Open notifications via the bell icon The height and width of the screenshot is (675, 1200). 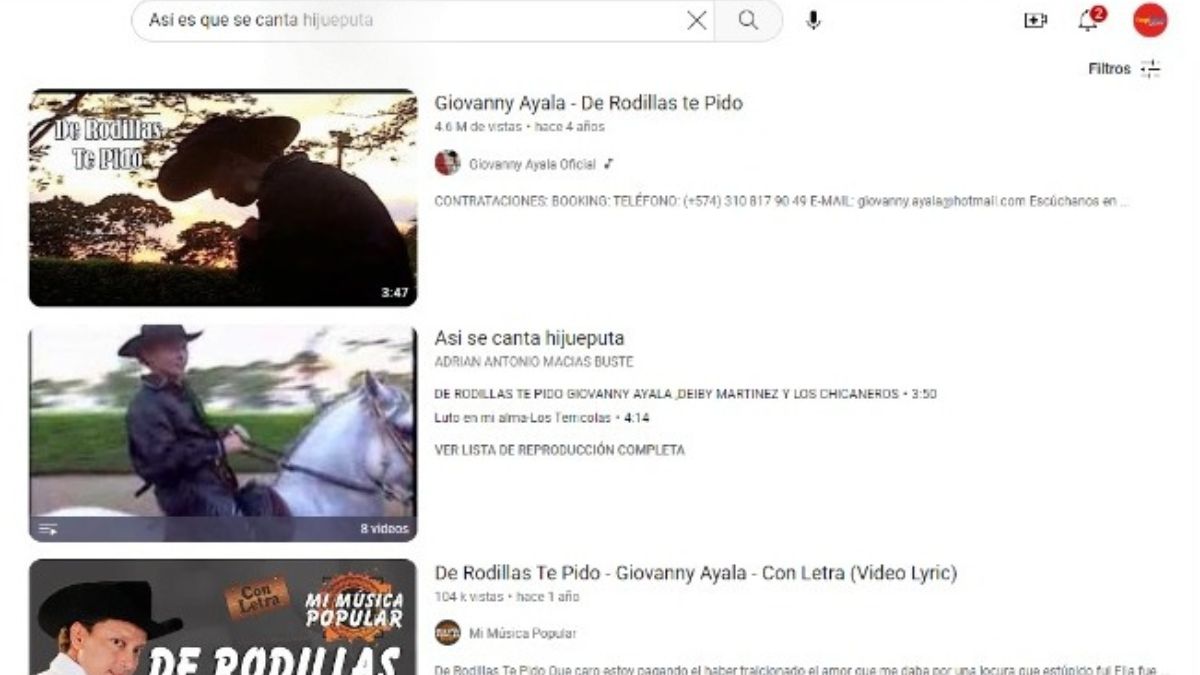click(x=1086, y=20)
